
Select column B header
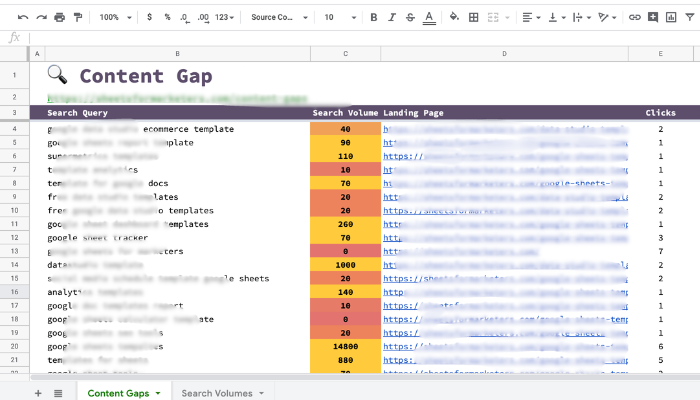[x=177, y=54]
